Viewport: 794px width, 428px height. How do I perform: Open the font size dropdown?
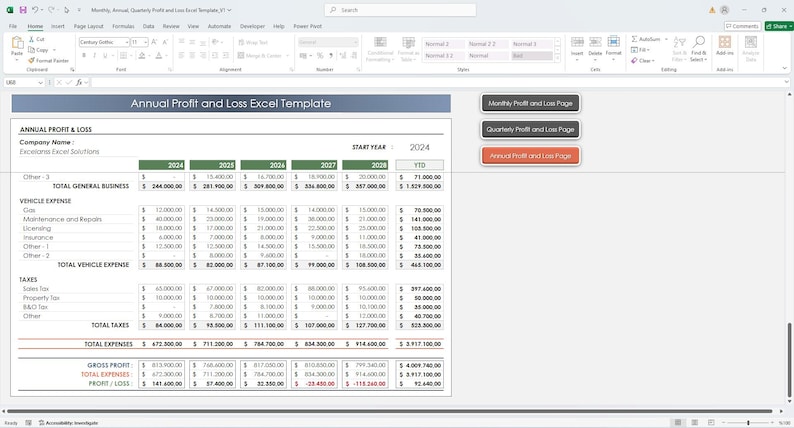(x=145, y=42)
